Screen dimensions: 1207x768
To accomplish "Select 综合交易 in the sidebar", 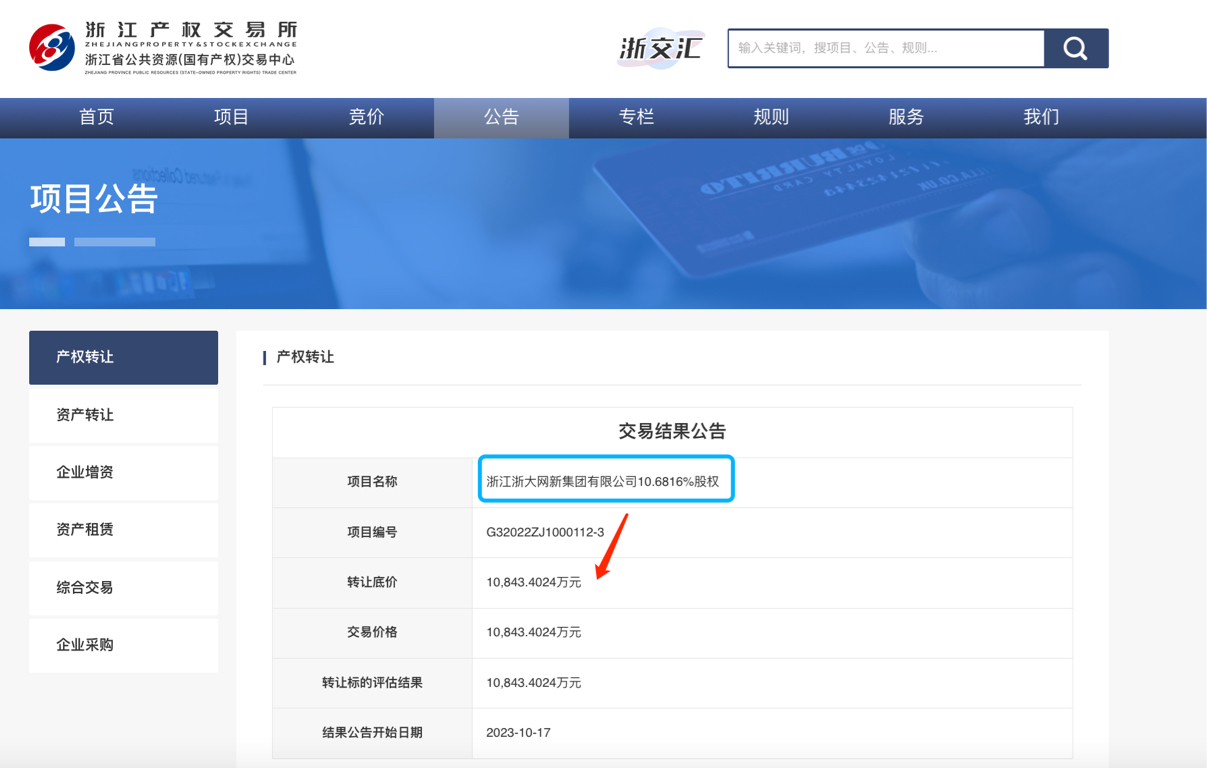I will [123, 588].
